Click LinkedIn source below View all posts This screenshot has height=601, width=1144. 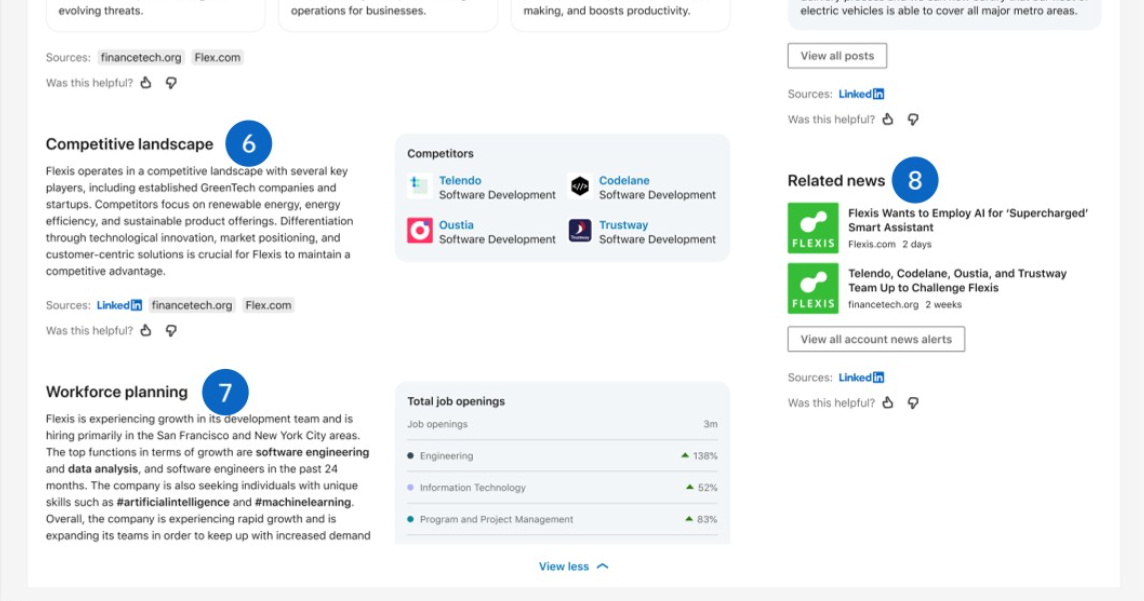861,93
